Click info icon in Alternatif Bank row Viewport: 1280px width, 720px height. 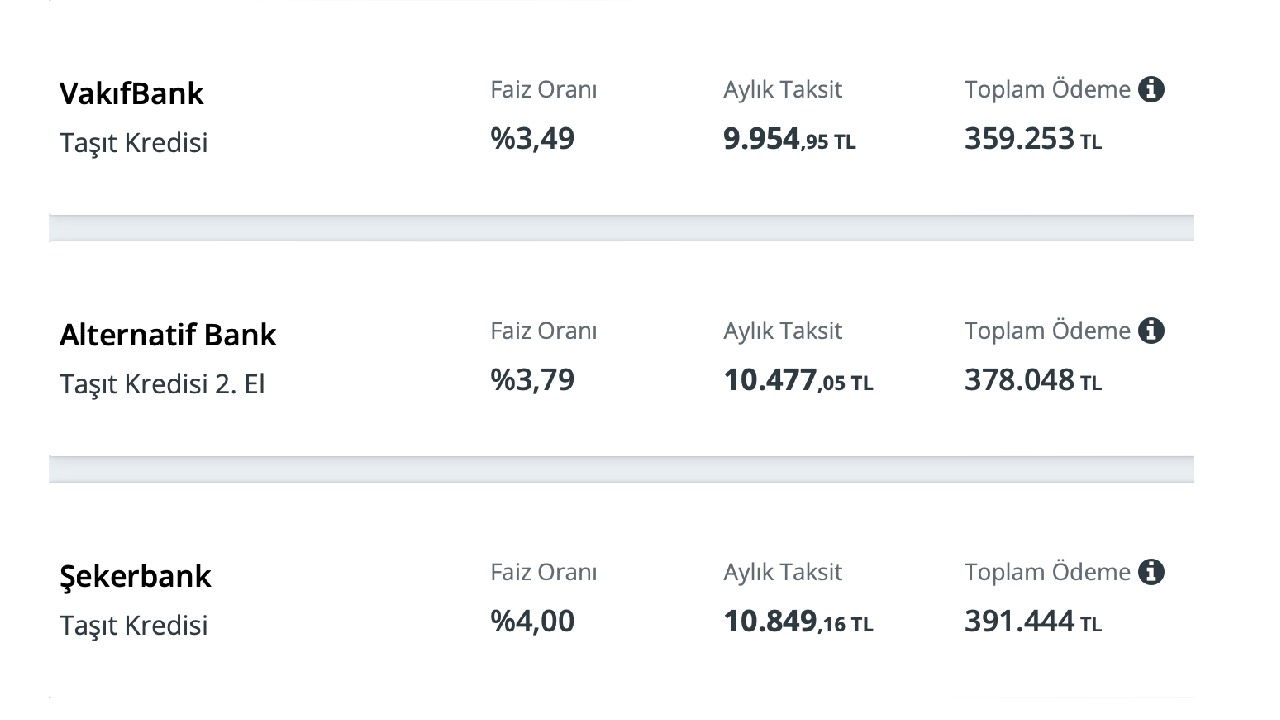[x=1152, y=331]
